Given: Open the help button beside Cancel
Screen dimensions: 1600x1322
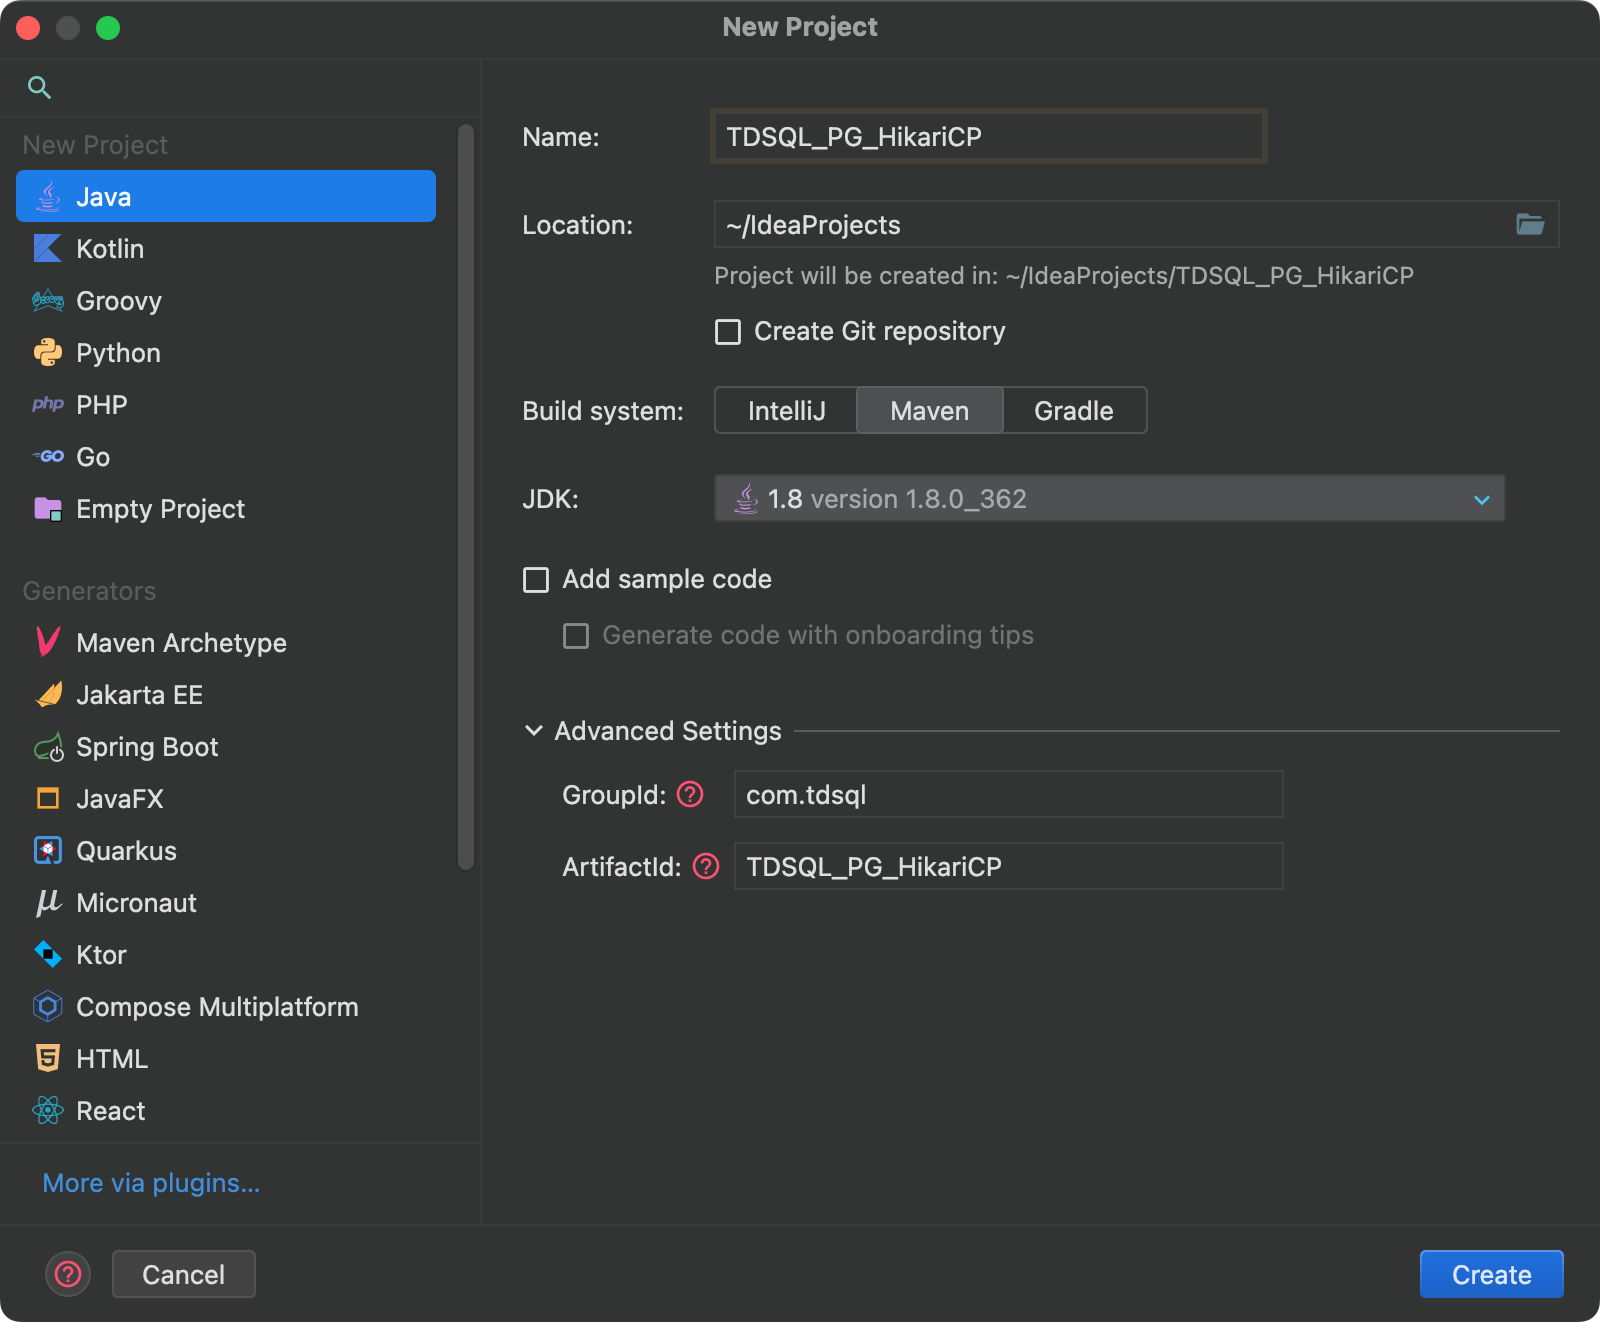Looking at the screenshot, I should tap(68, 1274).
